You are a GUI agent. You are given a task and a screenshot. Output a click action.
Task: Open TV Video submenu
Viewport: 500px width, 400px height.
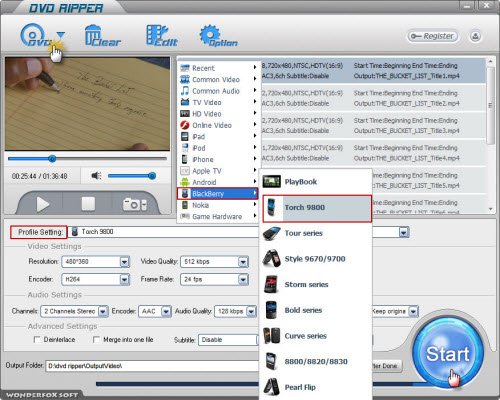[x=219, y=102]
